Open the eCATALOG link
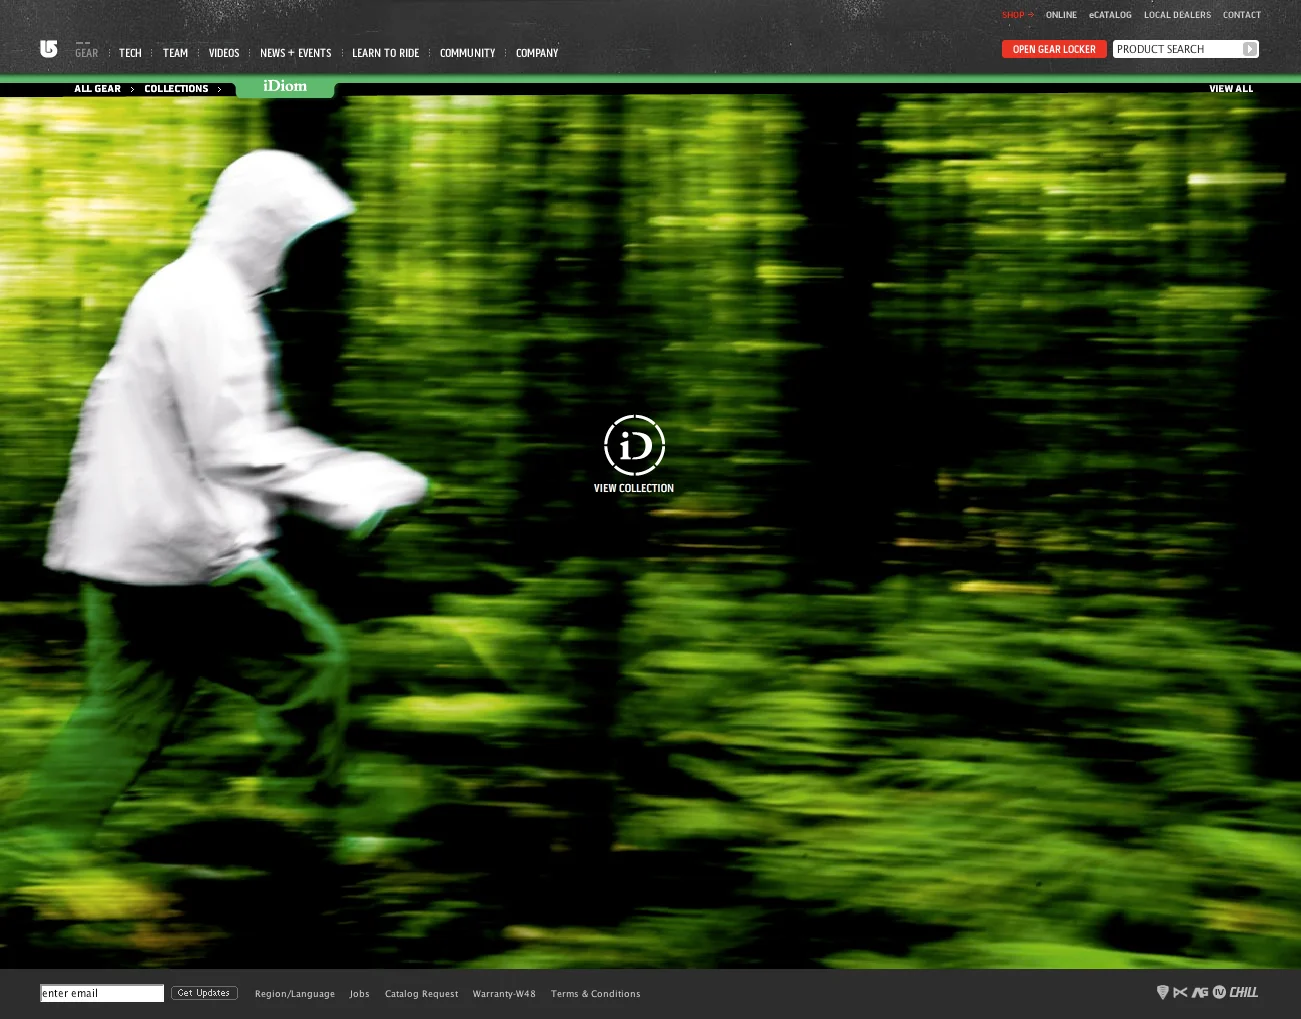The width and height of the screenshot is (1301, 1019). coord(1110,15)
